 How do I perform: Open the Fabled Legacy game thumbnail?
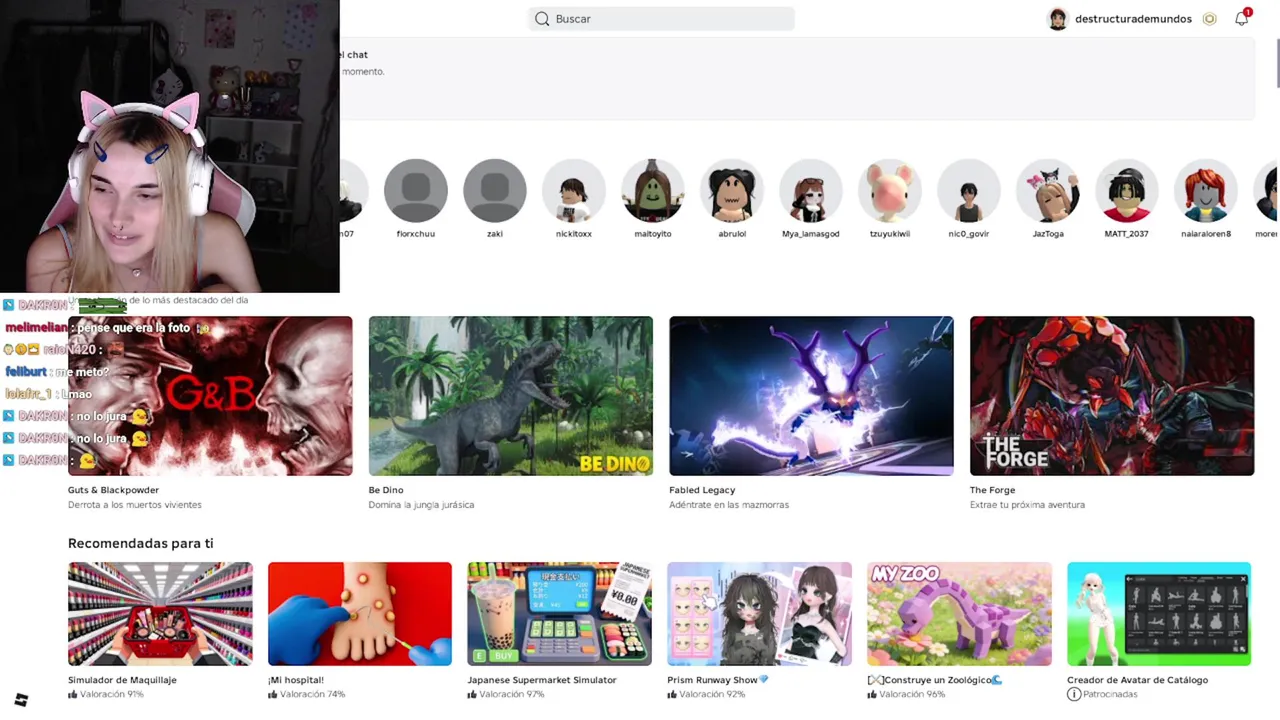(811, 396)
